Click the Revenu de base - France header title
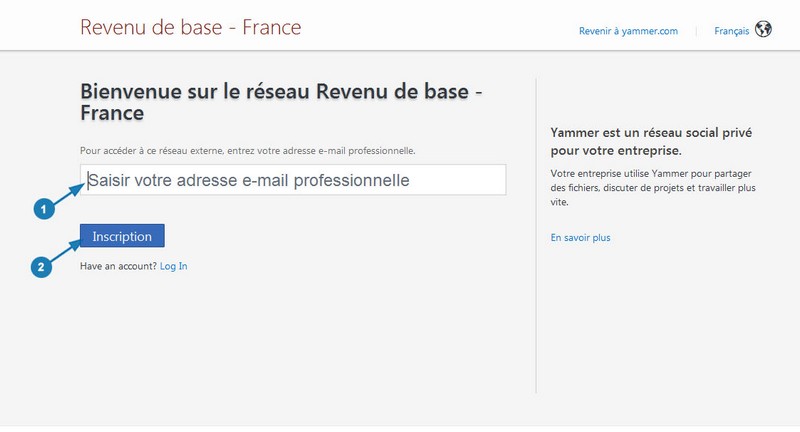Image resolution: width=800 pixels, height=432 pixels. (191, 27)
